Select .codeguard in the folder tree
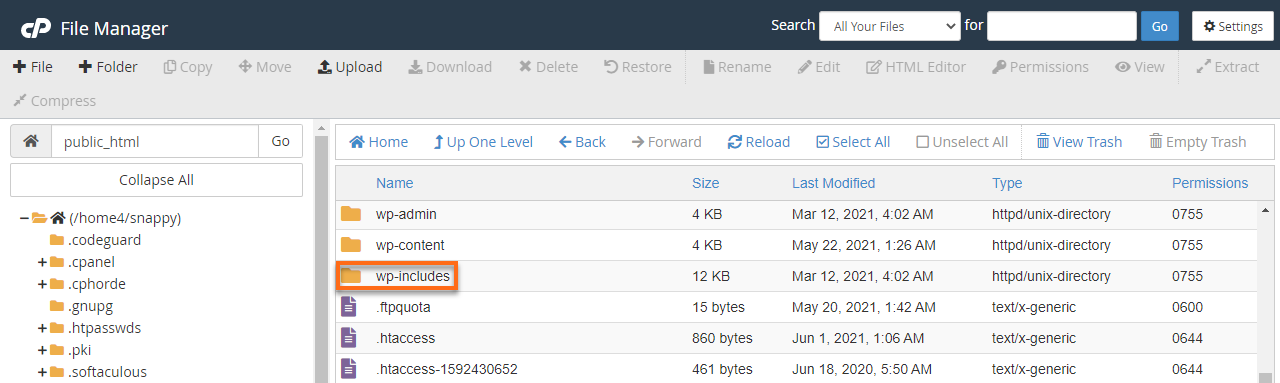The height and width of the screenshot is (383, 1280). click(x=105, y=240)
